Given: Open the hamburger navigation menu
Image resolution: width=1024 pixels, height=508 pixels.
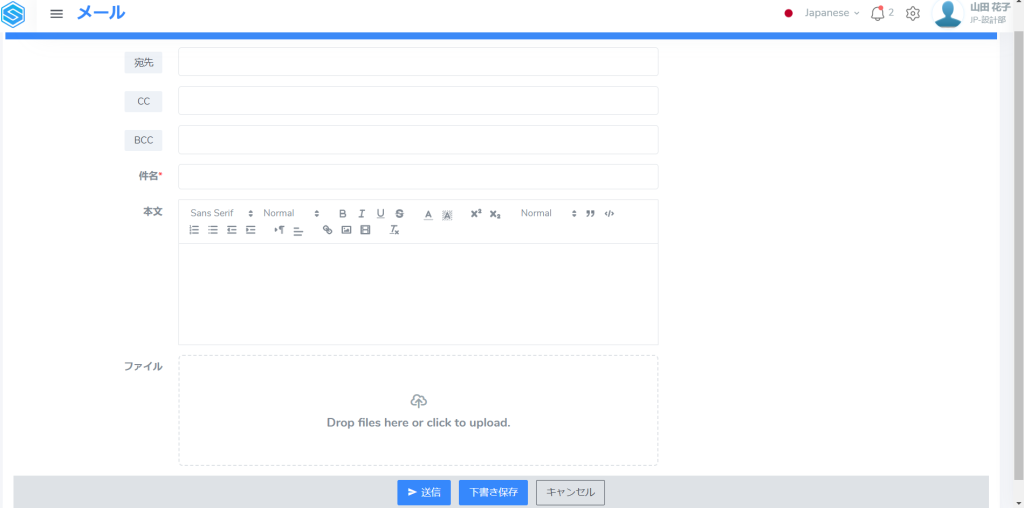Looking at the screenshot, I should pyautogui.click(x=56, y=14).
